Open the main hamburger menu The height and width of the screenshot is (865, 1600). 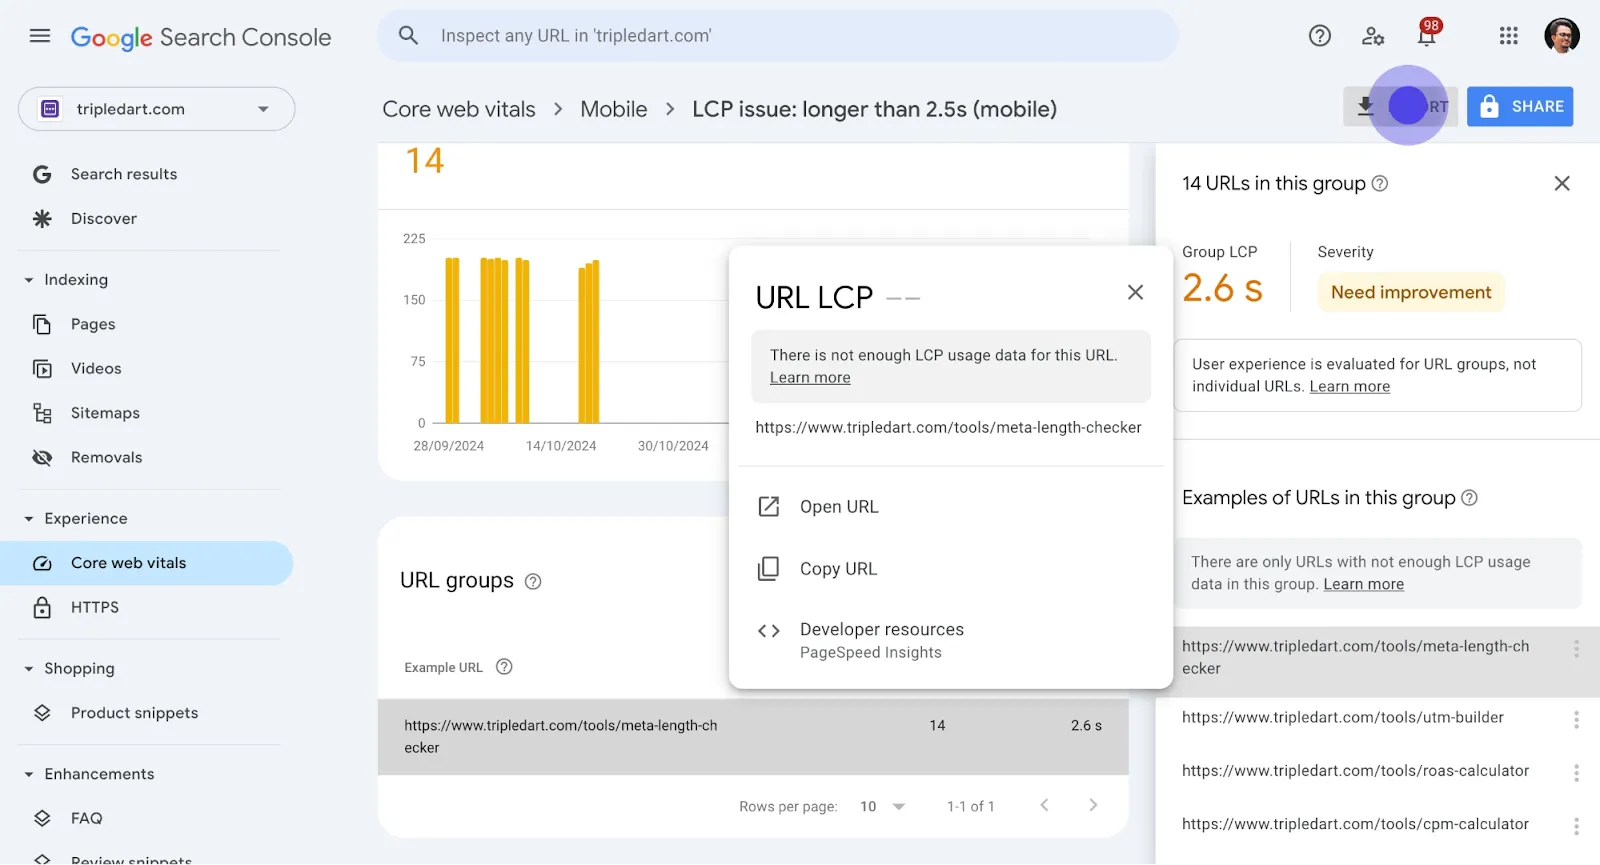40,36
